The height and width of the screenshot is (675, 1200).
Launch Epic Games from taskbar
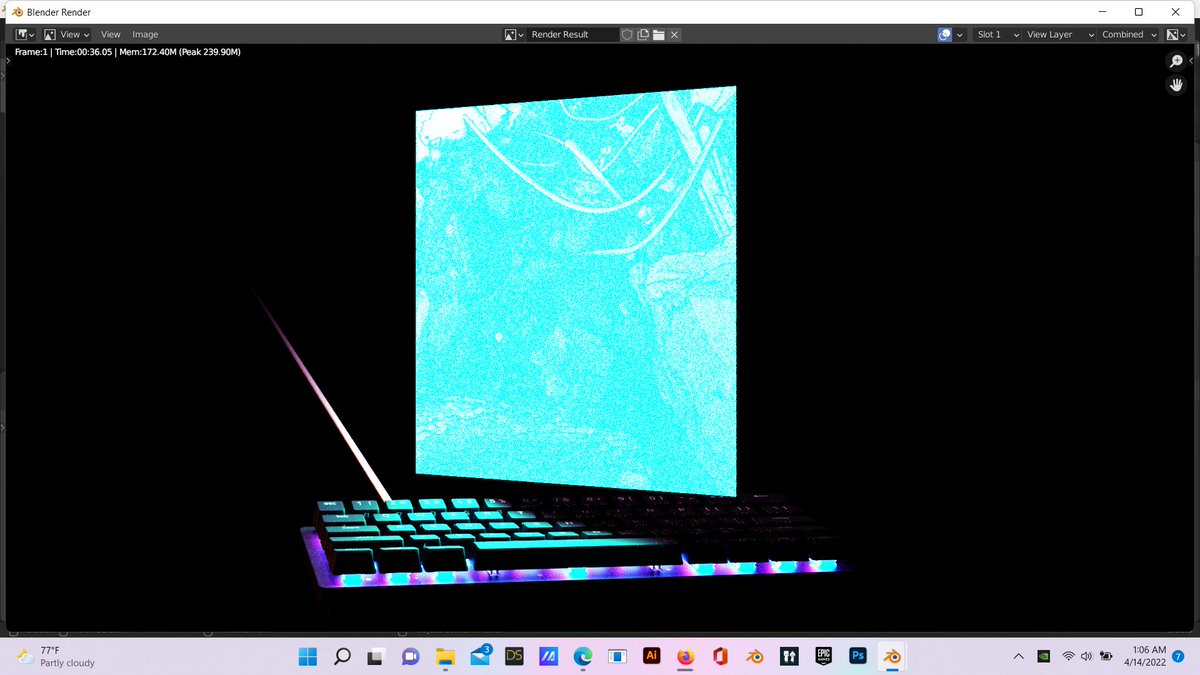coord(823,656)
